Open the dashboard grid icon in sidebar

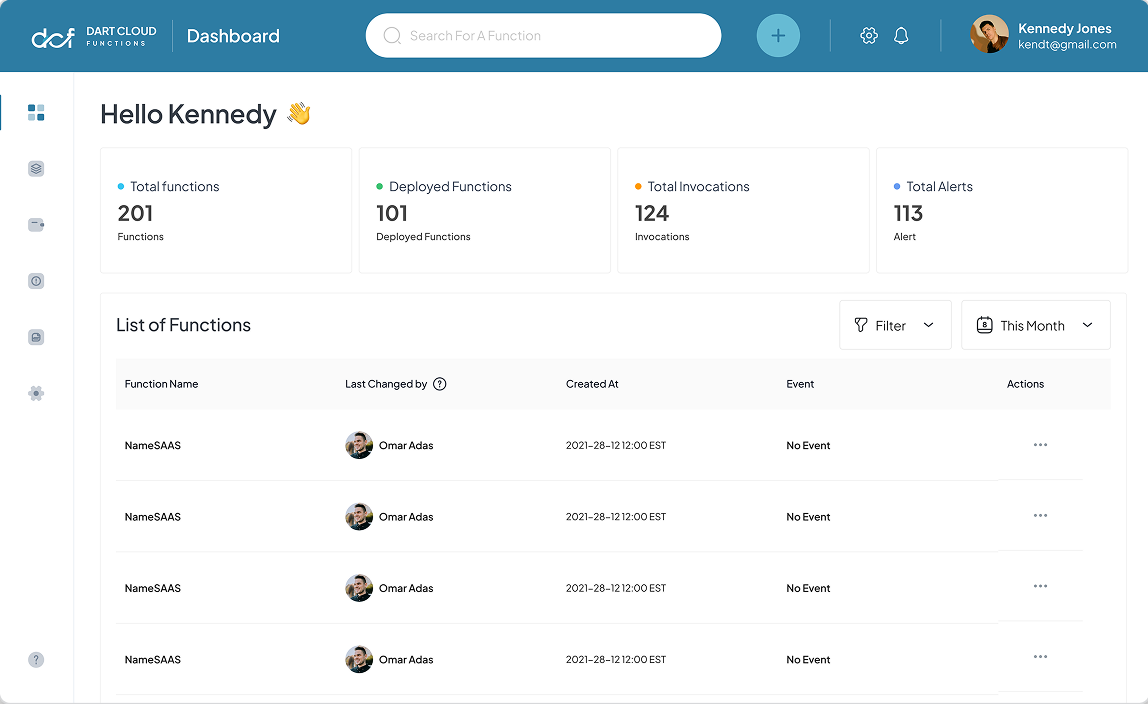click(36, 112)
